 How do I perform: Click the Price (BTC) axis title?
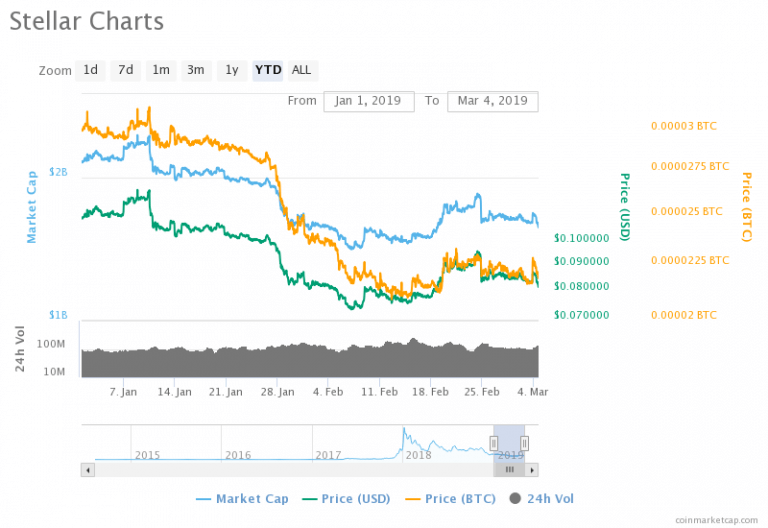pyautogui.click(x=746, y=207)
